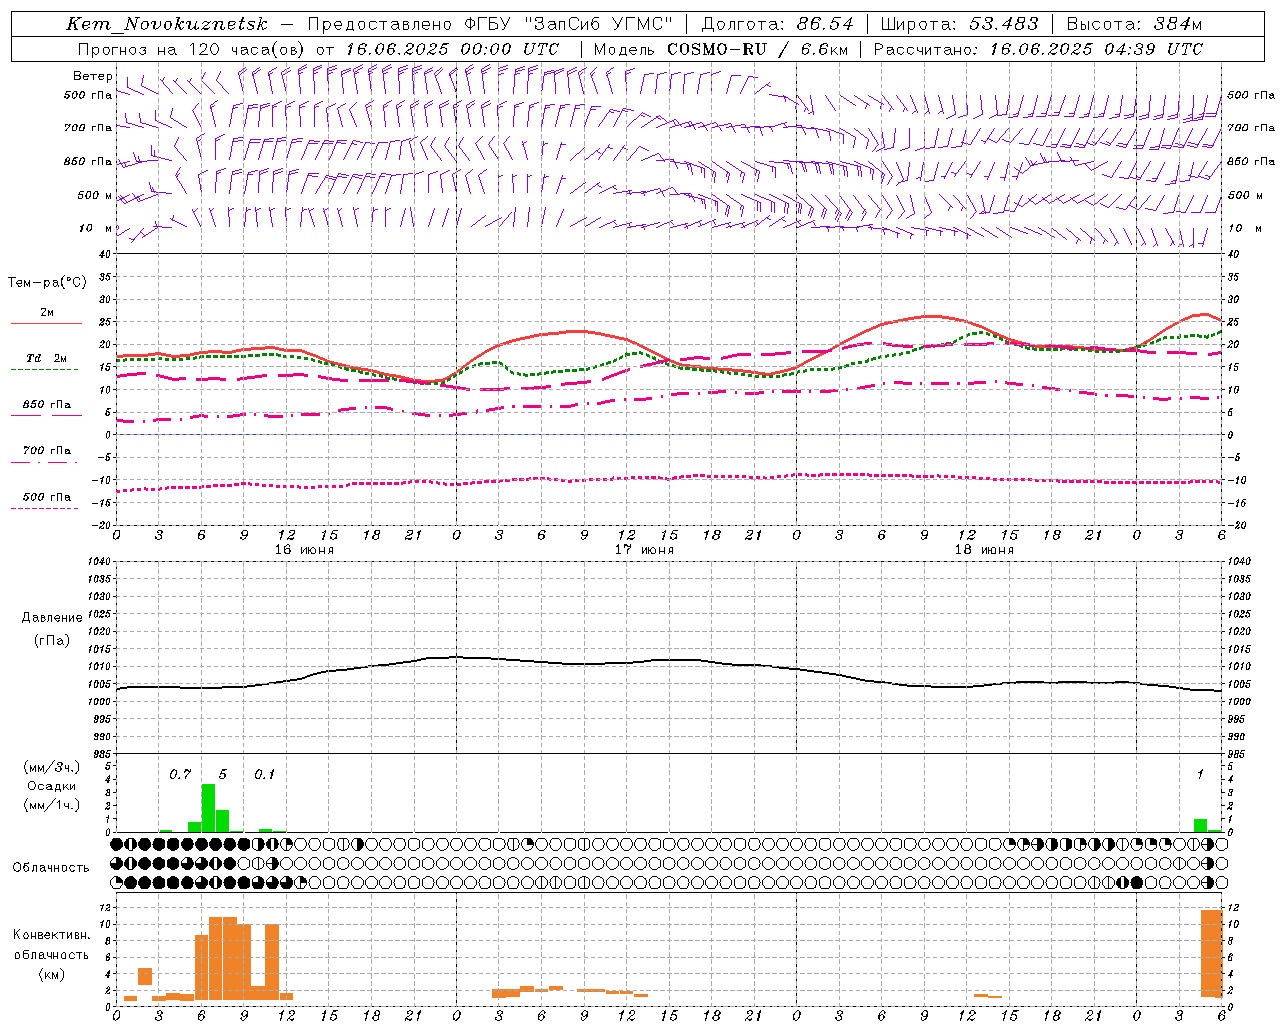Click the 'Тем-ра(°C)' temperature label
Screen dimensions: 1280x1024
(47, 283)
